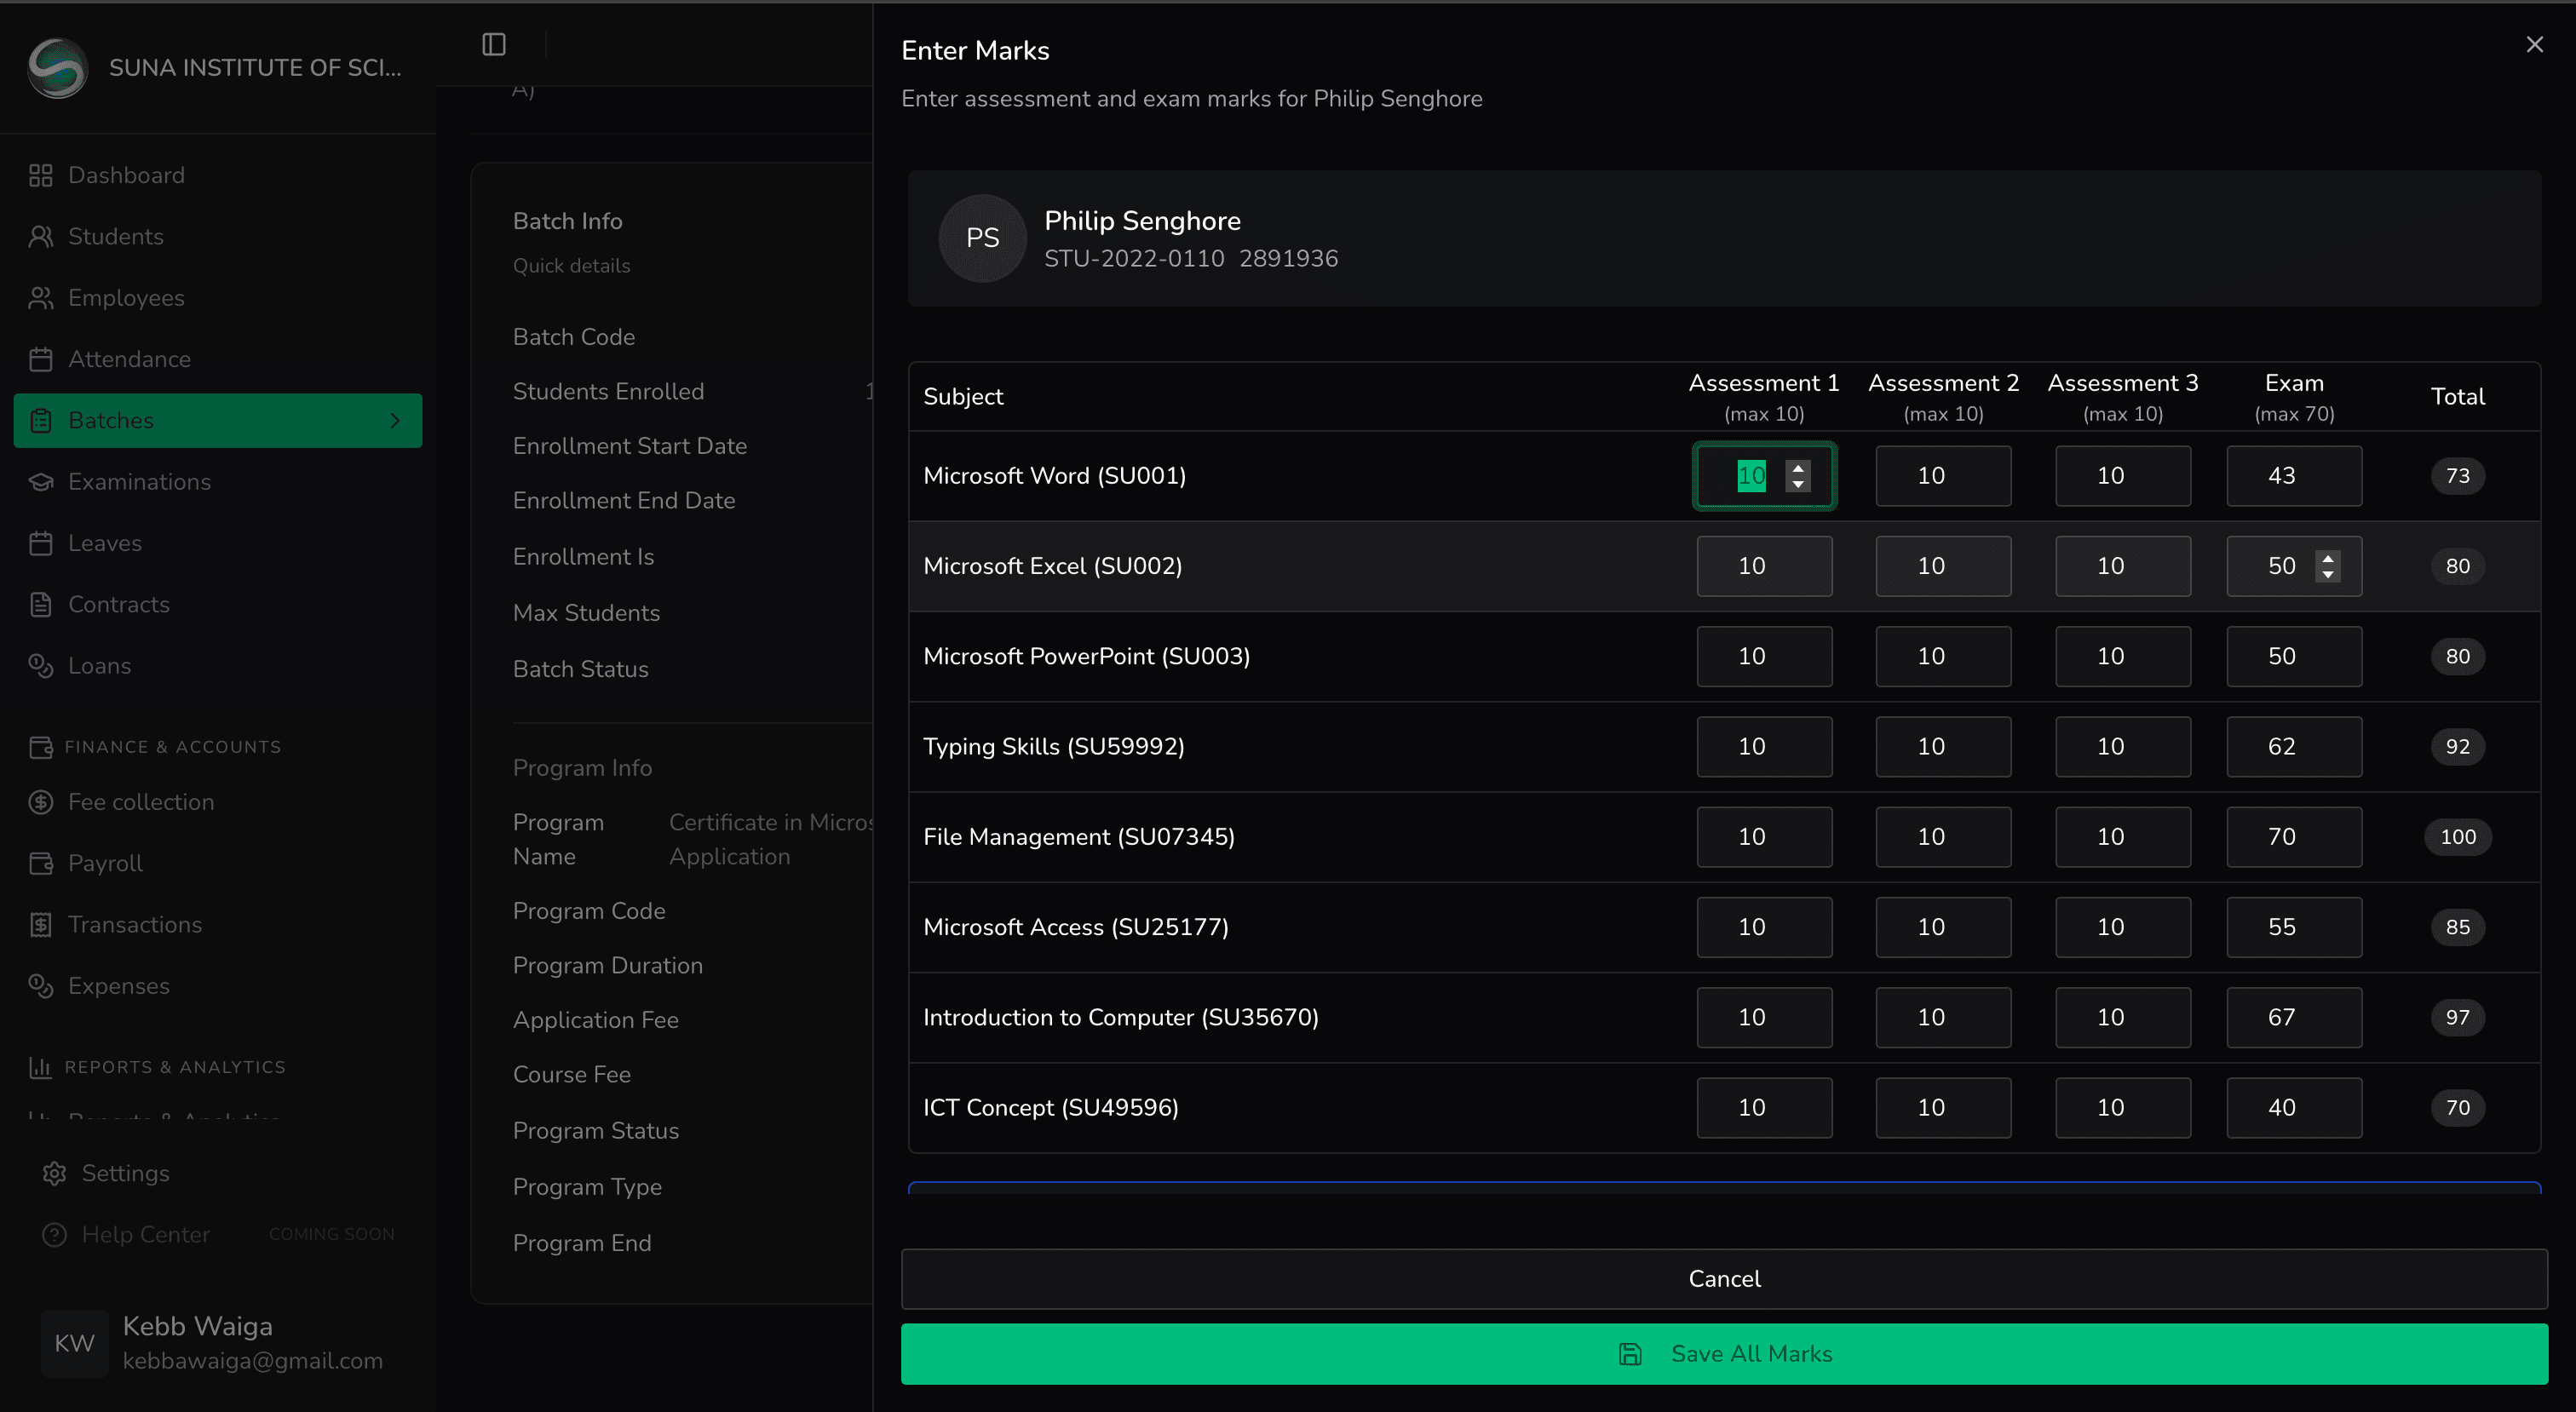Open the Attendance menu item
Viewport: 2576px width, 1412px height.
click(x=129, y=359)
